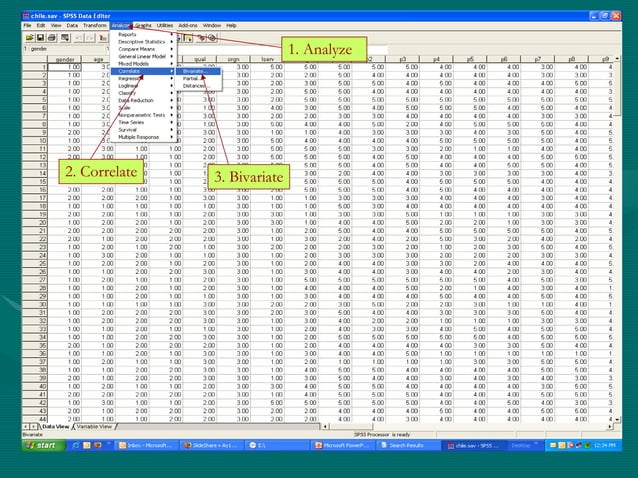Click the Save File toolbar icon

[x=40, y=38]
